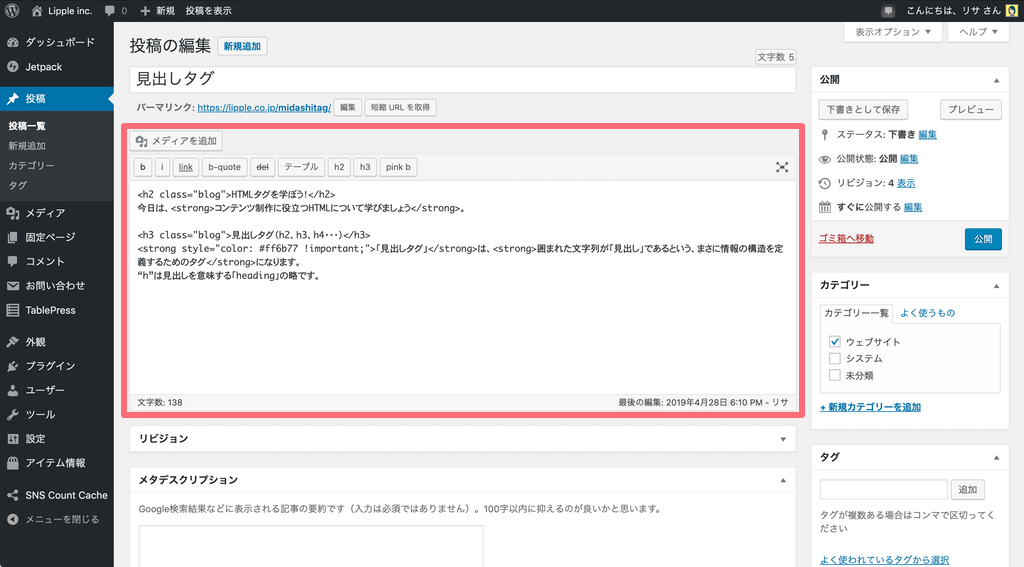1024x567 pixels.
Task: Open the ヘルプ dropdown
Action: pyautogui.click(x=978, y=32)
